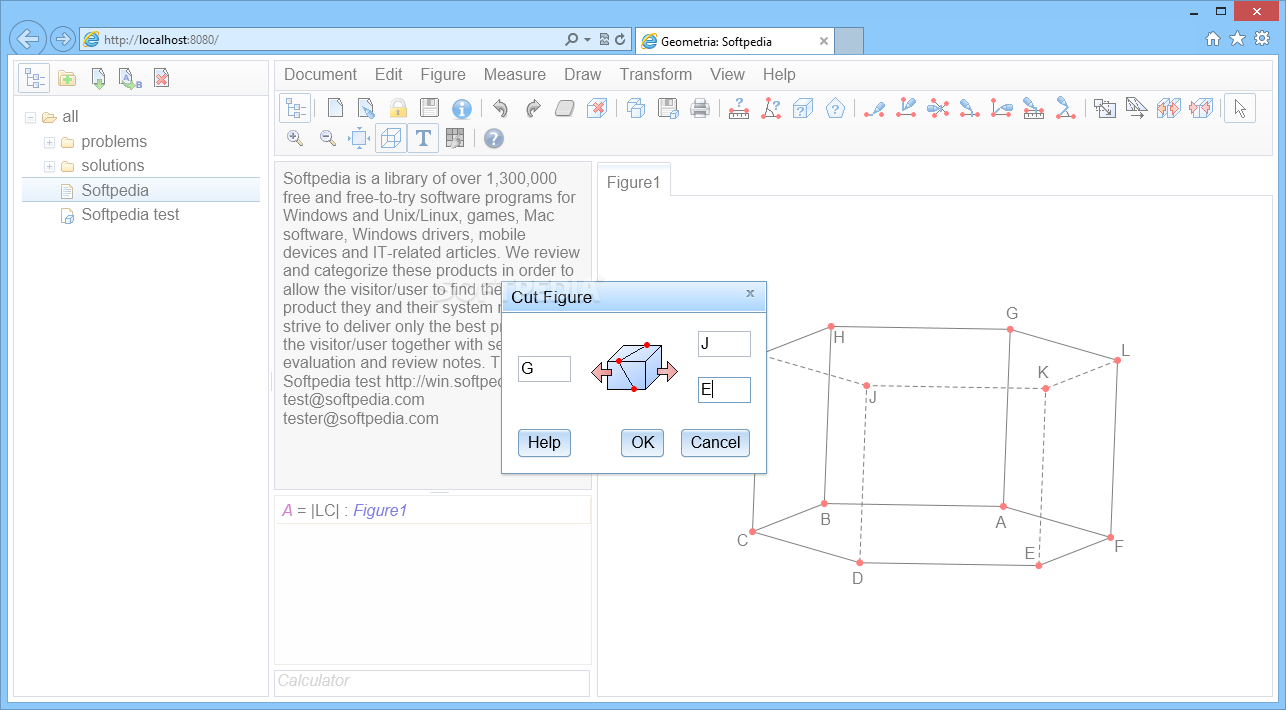Click the clone figure cubes icon

click(636, 108)
